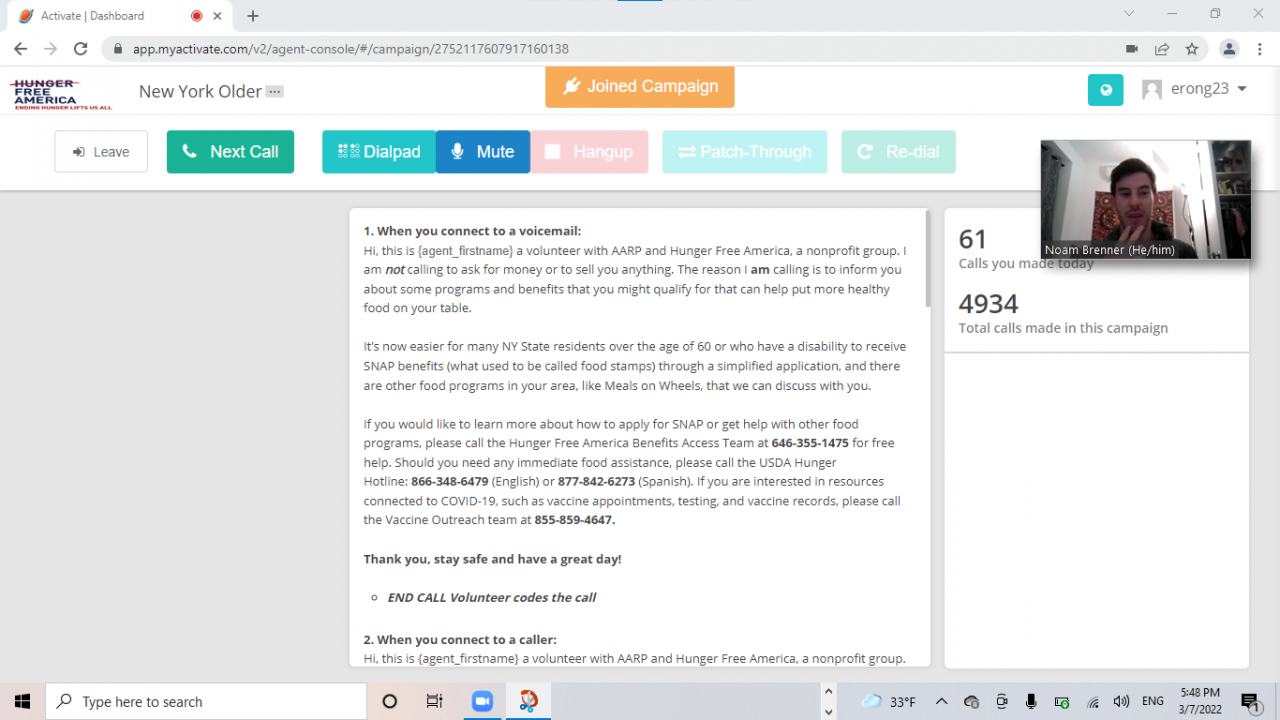Screen dimensions: 1280x720
Task: Click the hotline number 866-348-6479
Action: (x=450, y=481)
